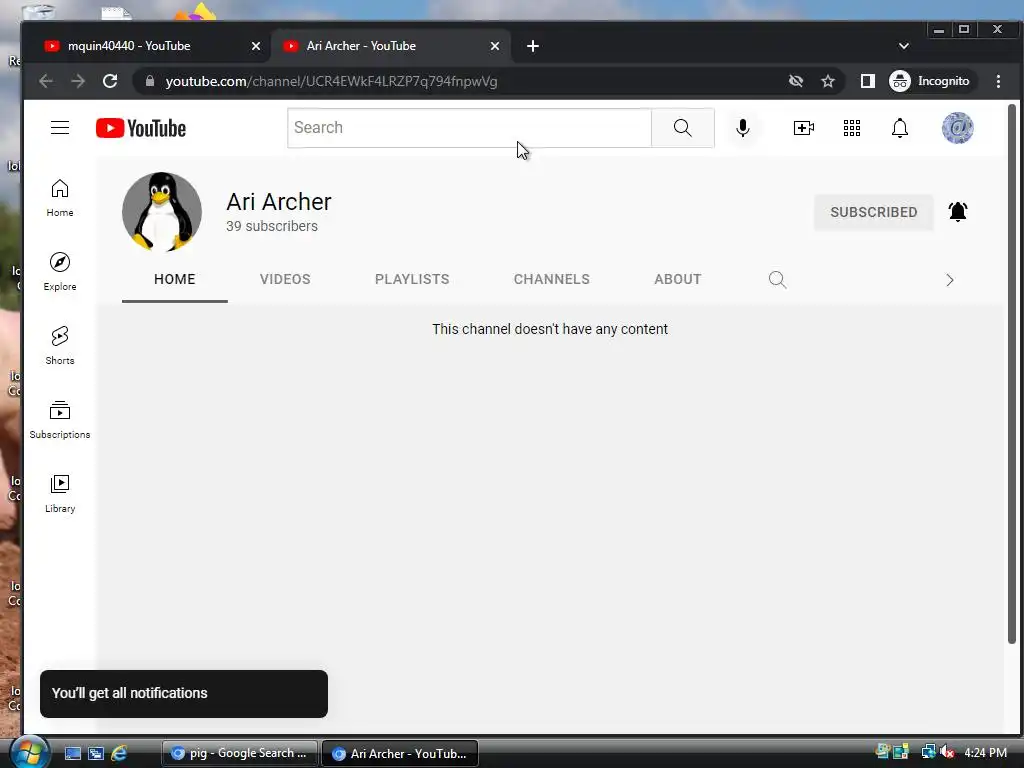Screen dimensions: 1024x768
Task: Open the YouTube hamburger guide menu
Action: coord(60,127)
